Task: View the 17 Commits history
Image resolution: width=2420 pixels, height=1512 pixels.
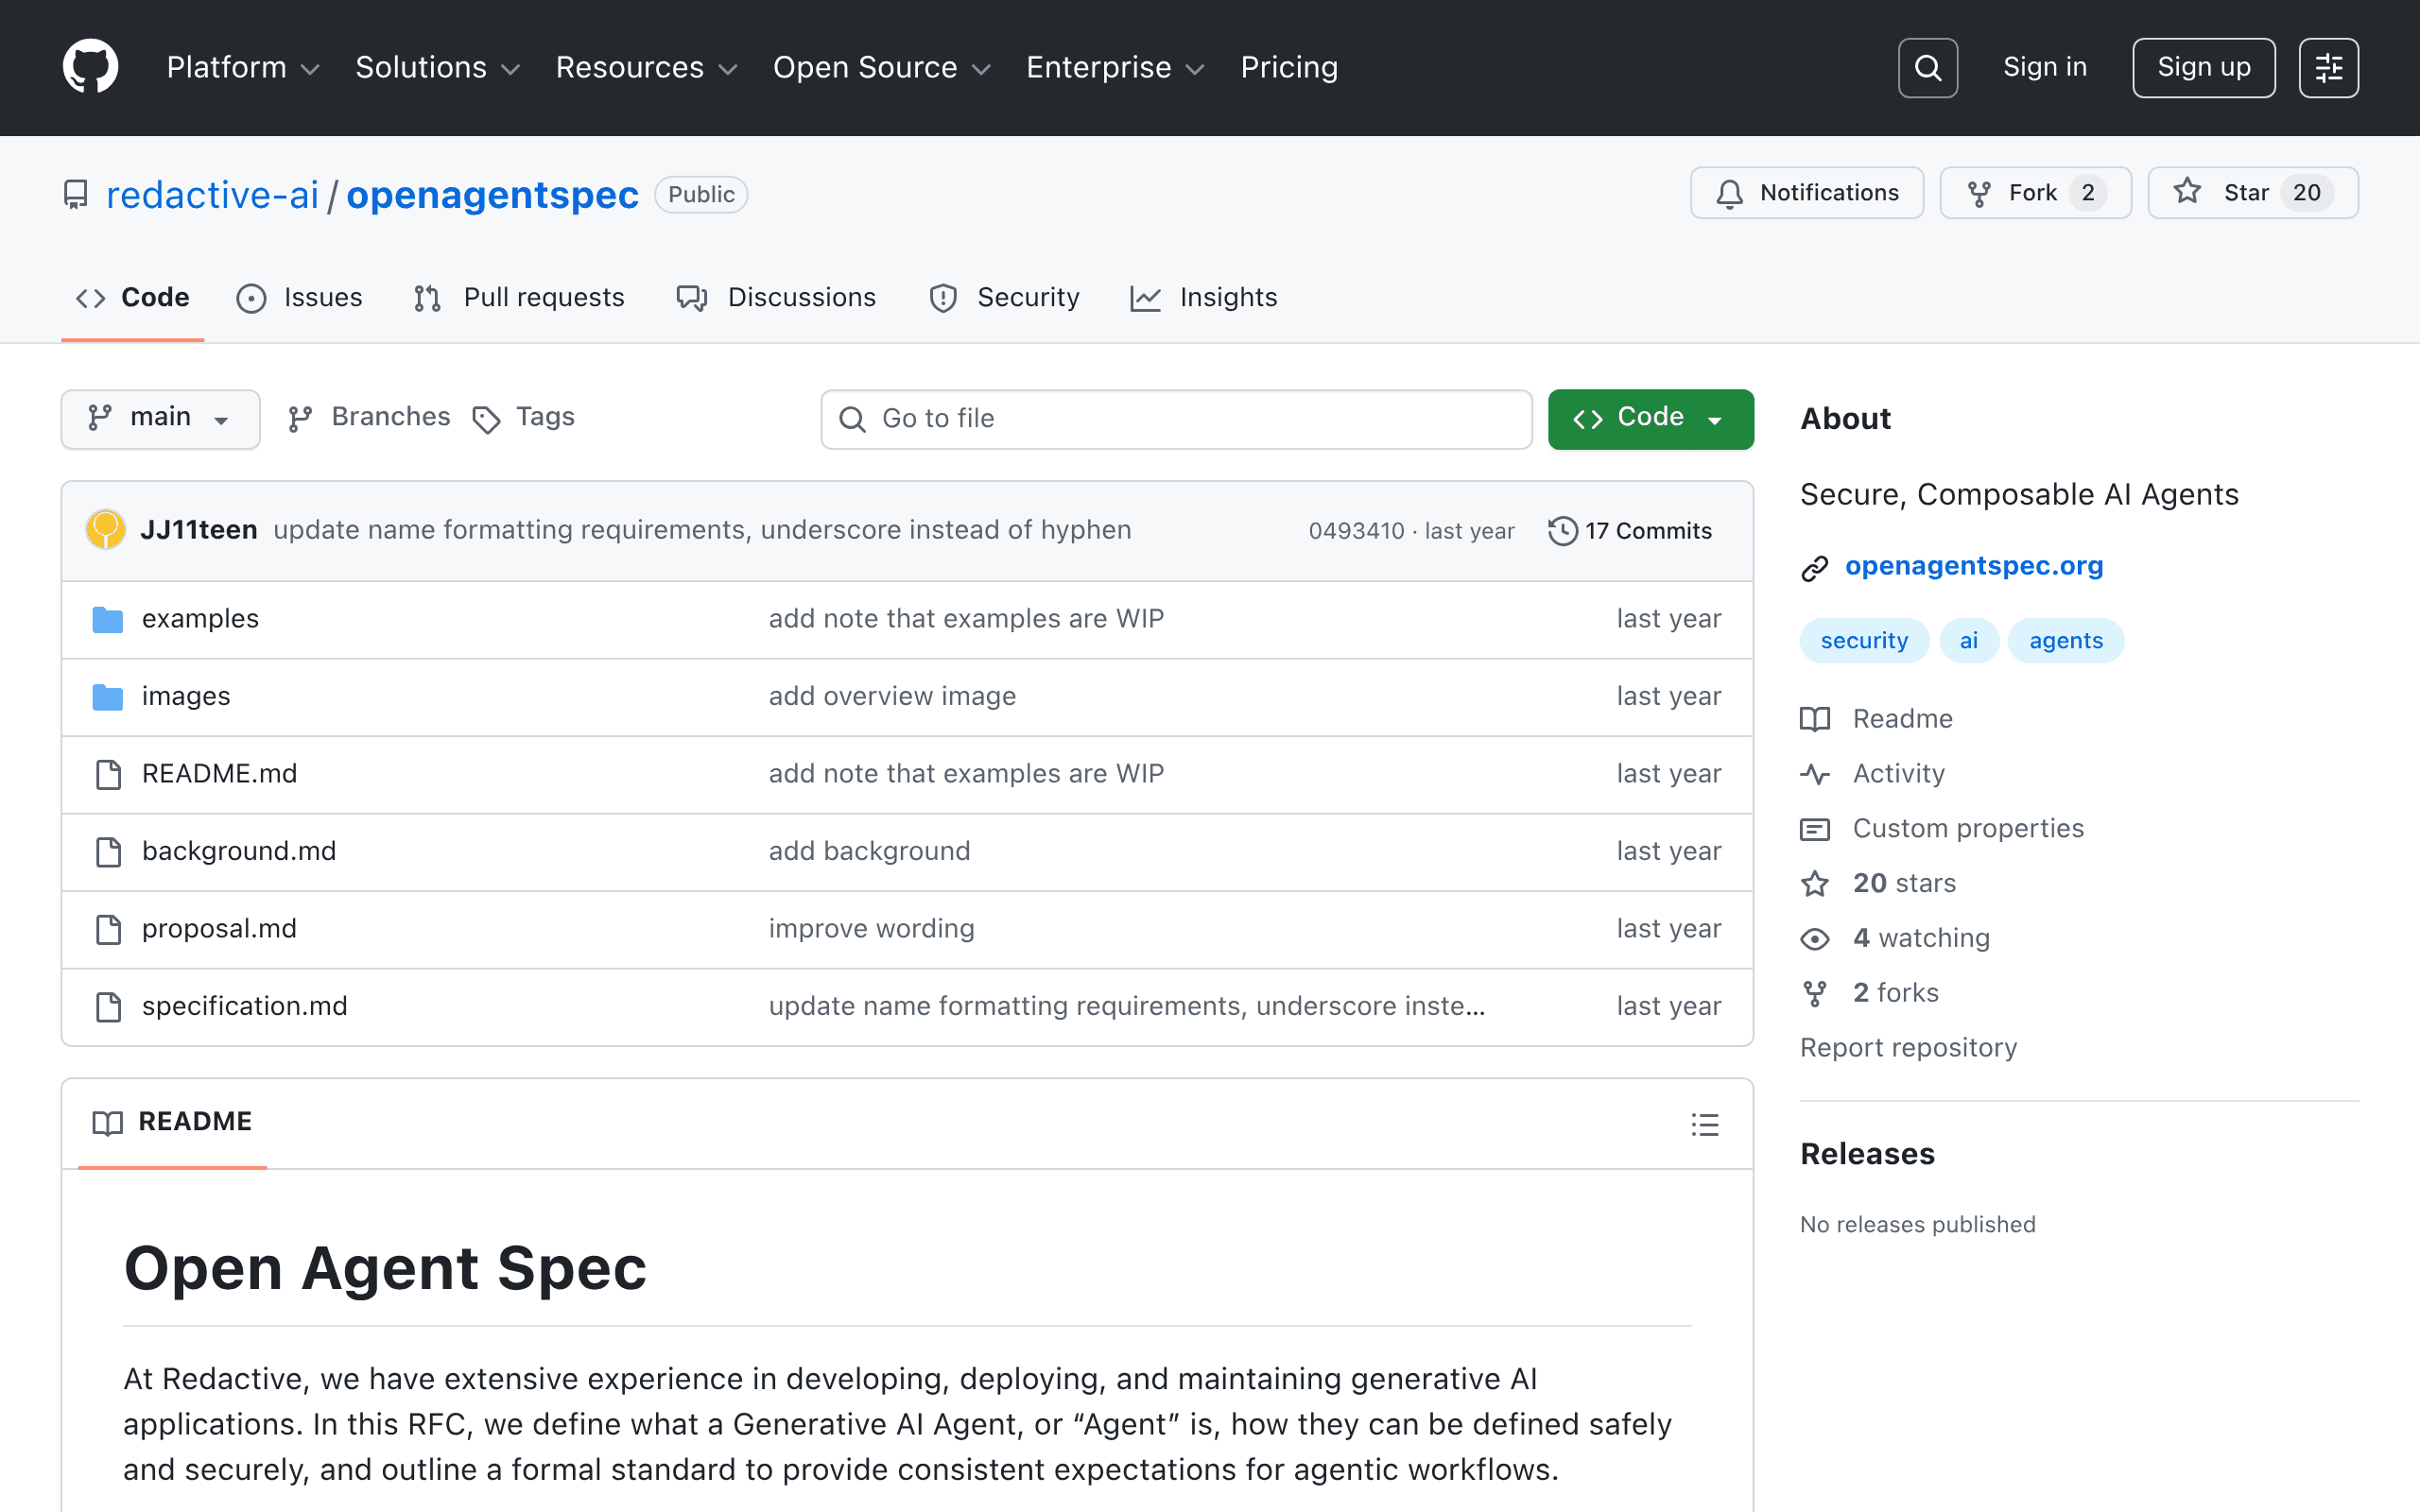Action: coord(1630,531)
